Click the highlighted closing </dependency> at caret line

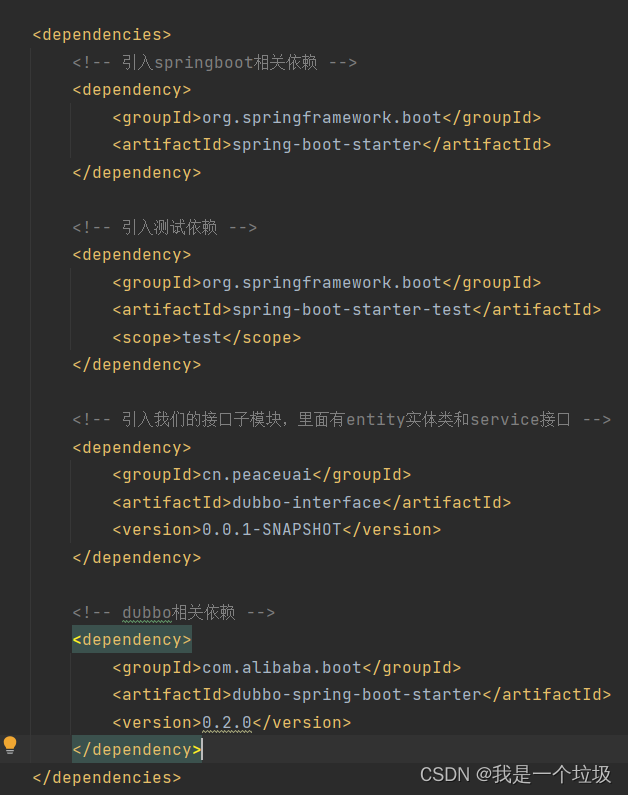137,750
